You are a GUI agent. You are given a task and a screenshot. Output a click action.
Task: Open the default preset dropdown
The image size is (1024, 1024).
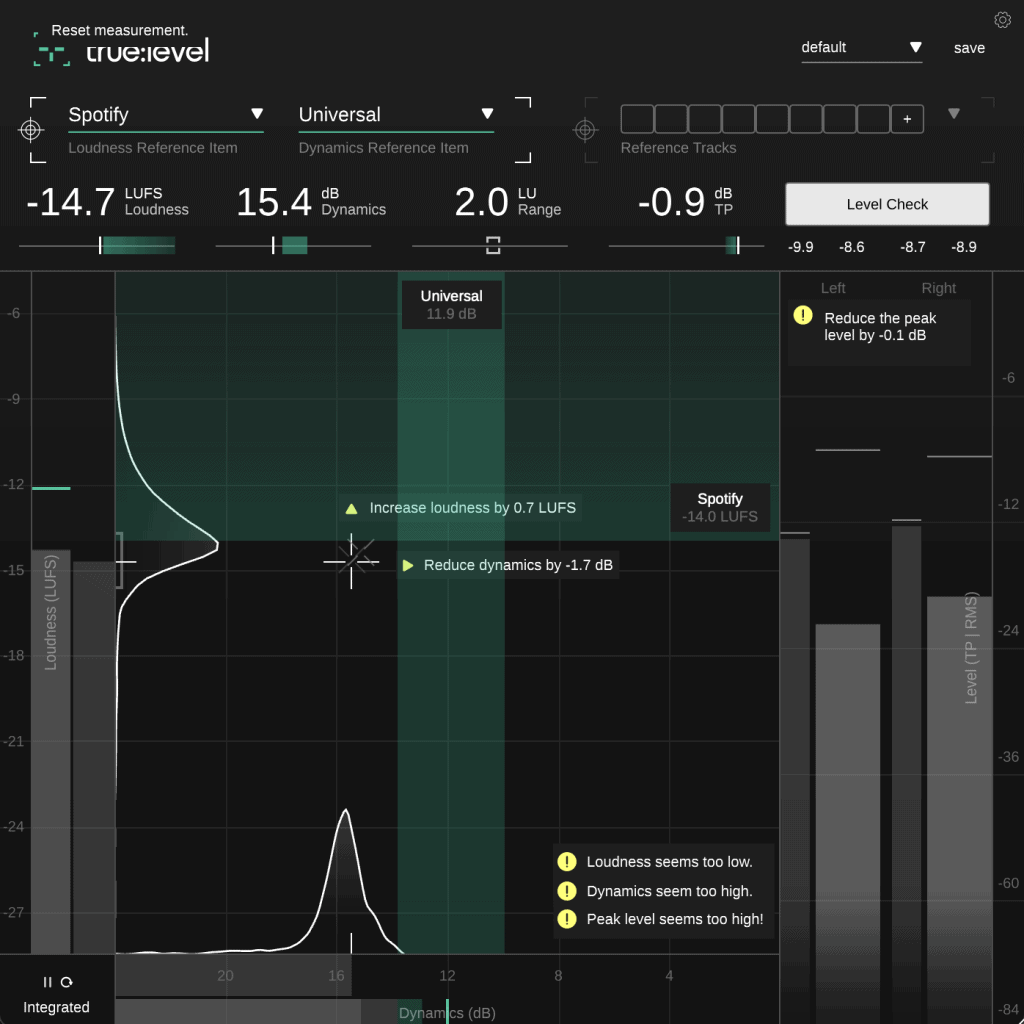coord(861,48)
